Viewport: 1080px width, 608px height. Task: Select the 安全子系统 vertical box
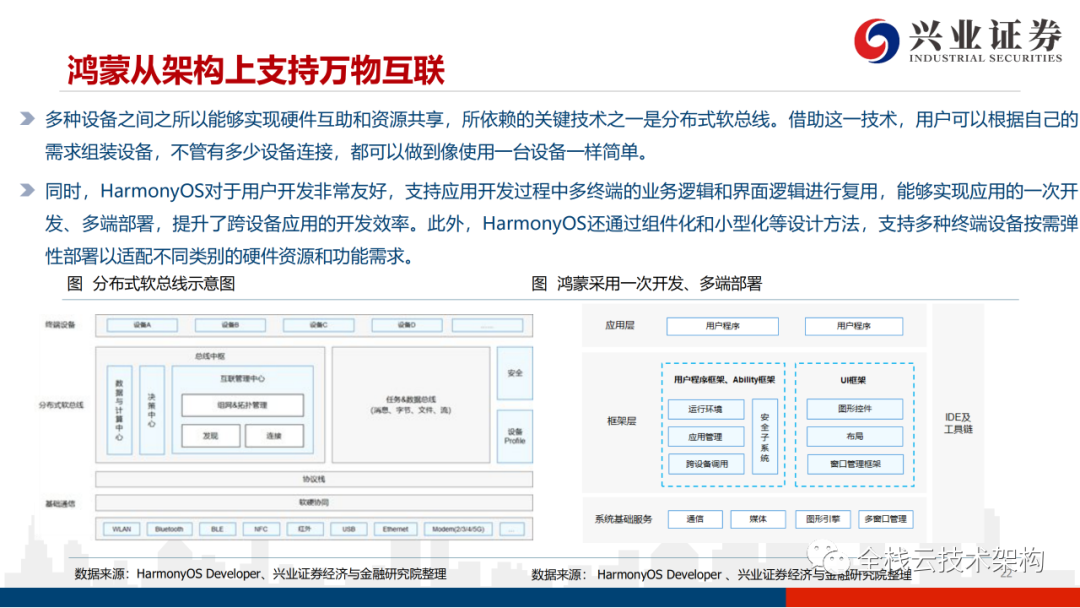765,437
